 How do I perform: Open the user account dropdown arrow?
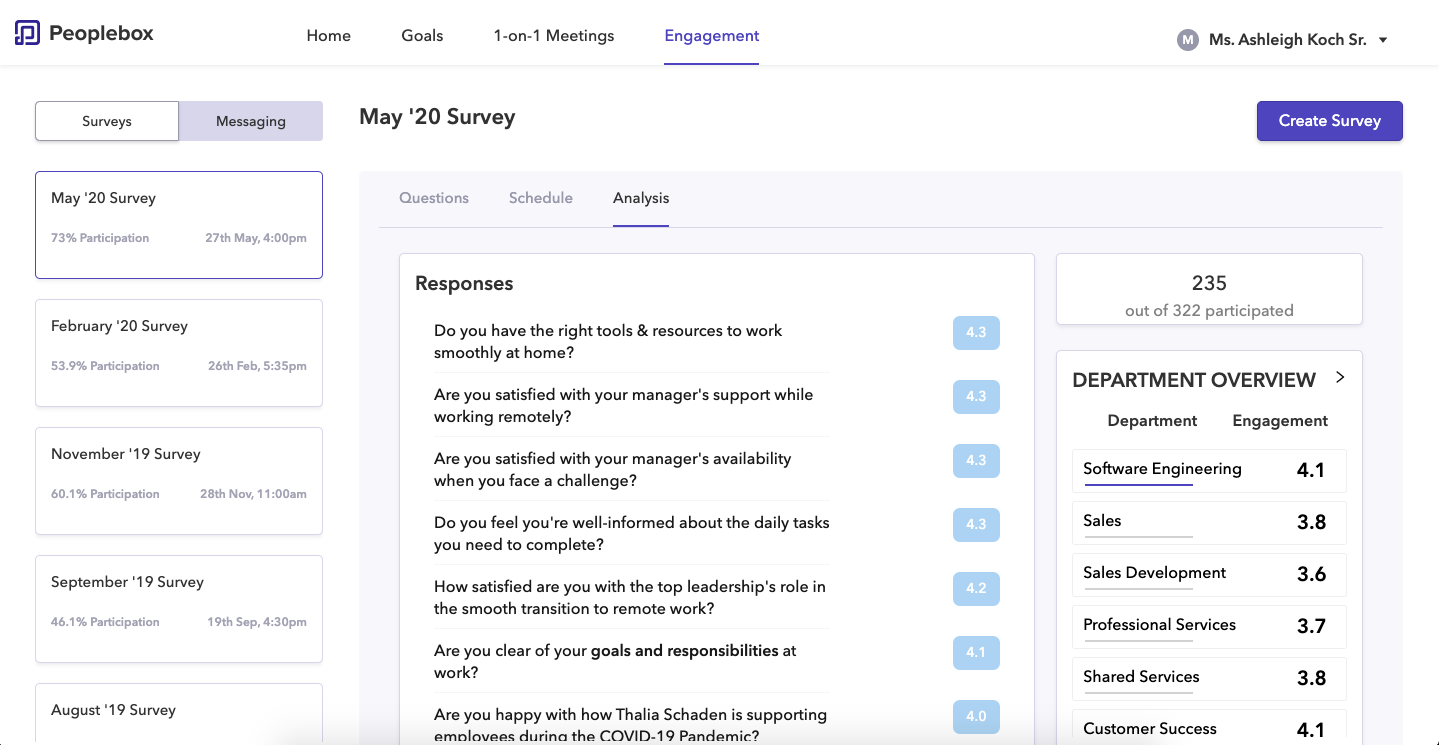point(1383,40)
